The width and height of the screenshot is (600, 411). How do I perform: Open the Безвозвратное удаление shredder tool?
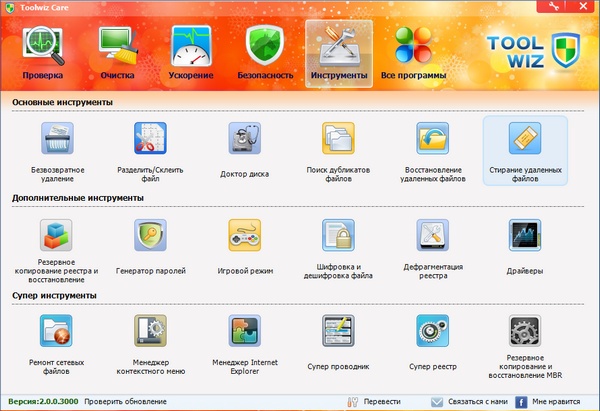pos(57,140)
